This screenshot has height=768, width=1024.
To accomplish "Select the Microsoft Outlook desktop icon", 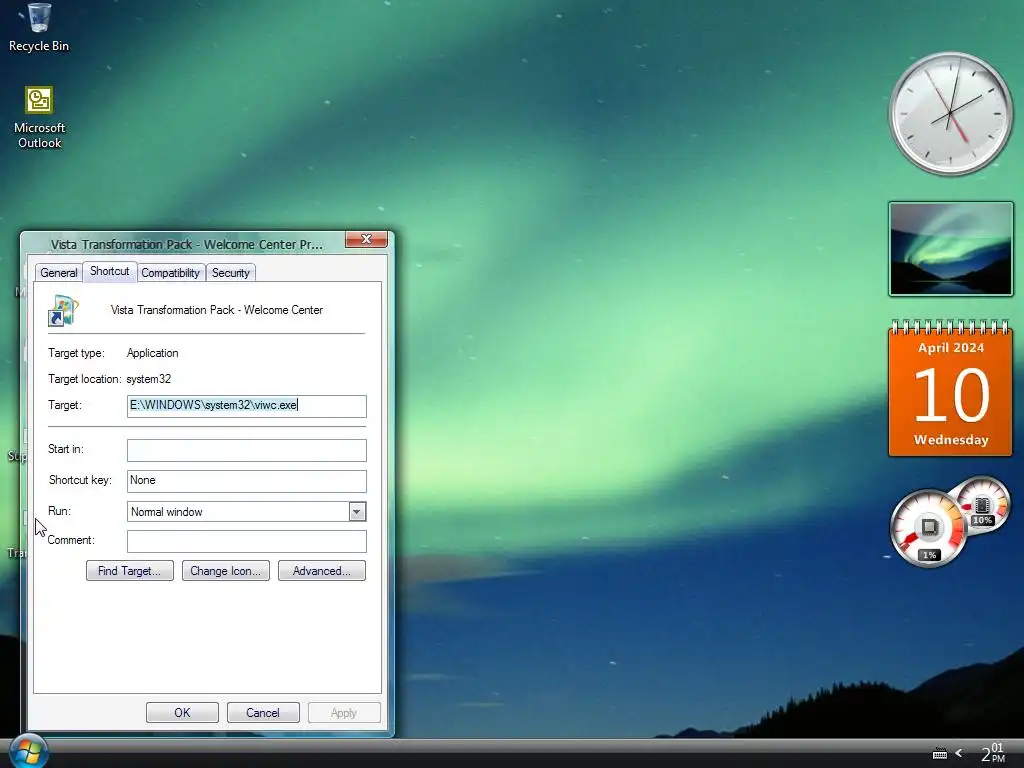I will pyautogui.click(x=39, y=118).
